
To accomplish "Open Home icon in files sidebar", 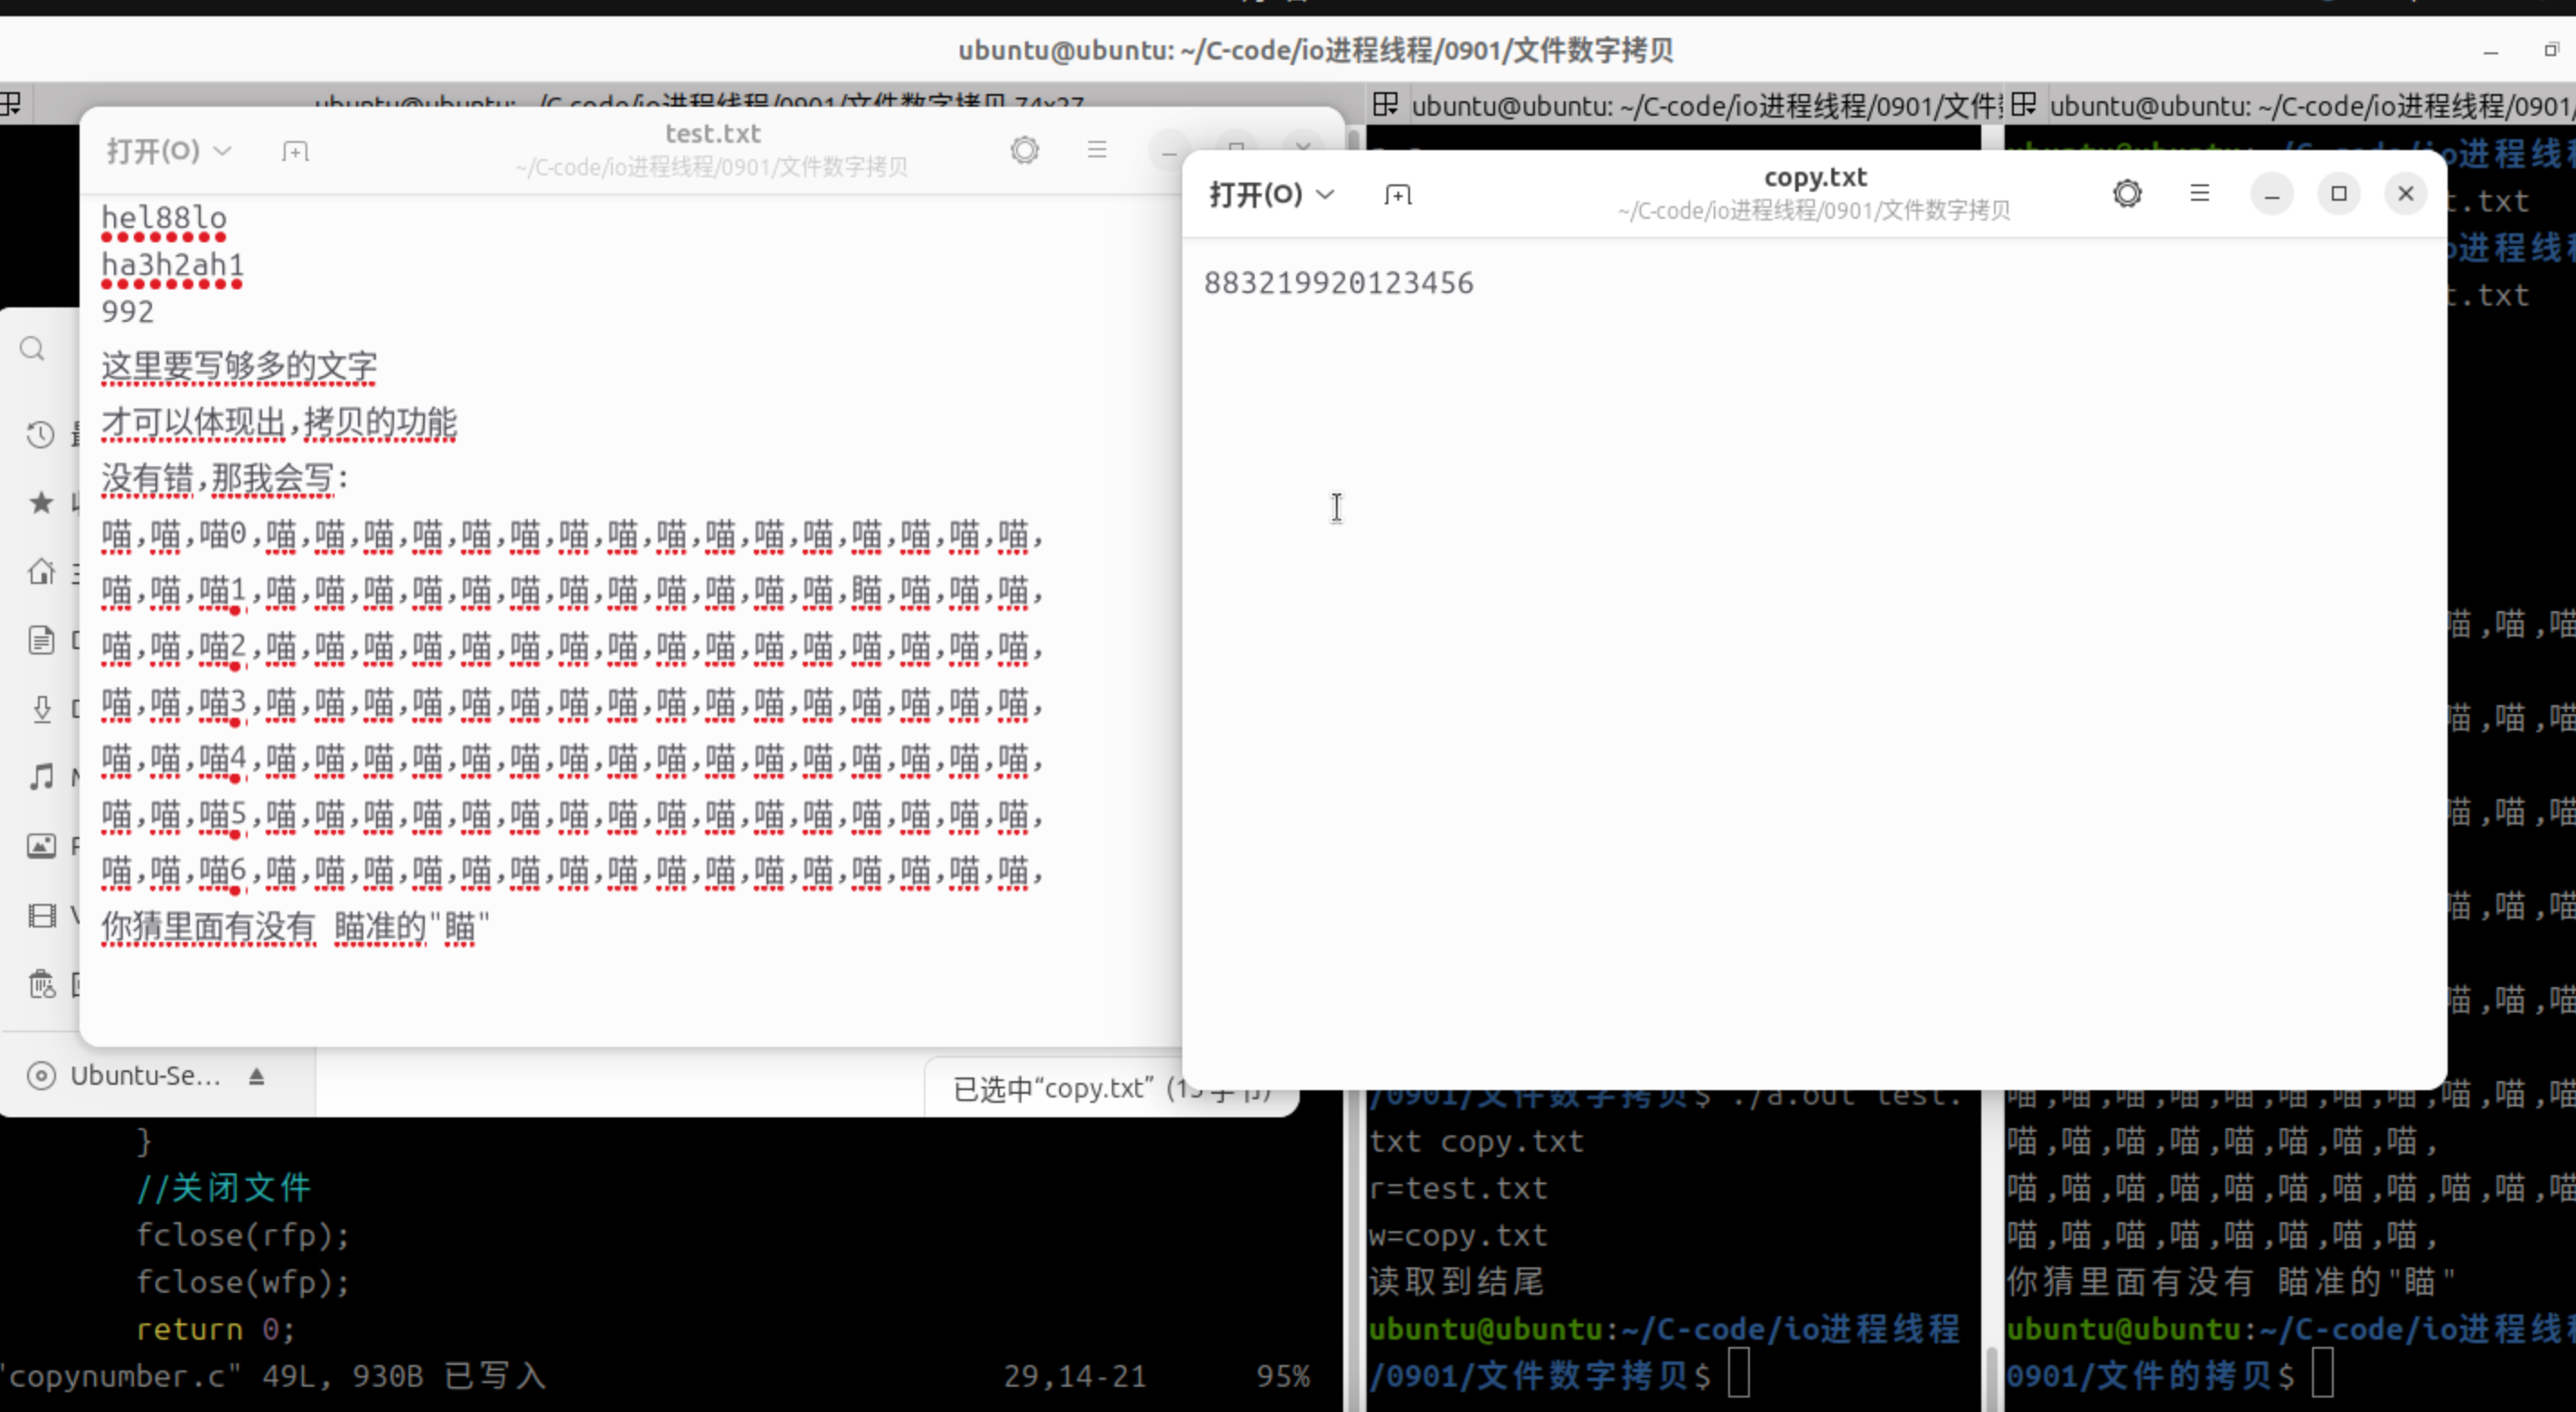I will click(40, 571).
